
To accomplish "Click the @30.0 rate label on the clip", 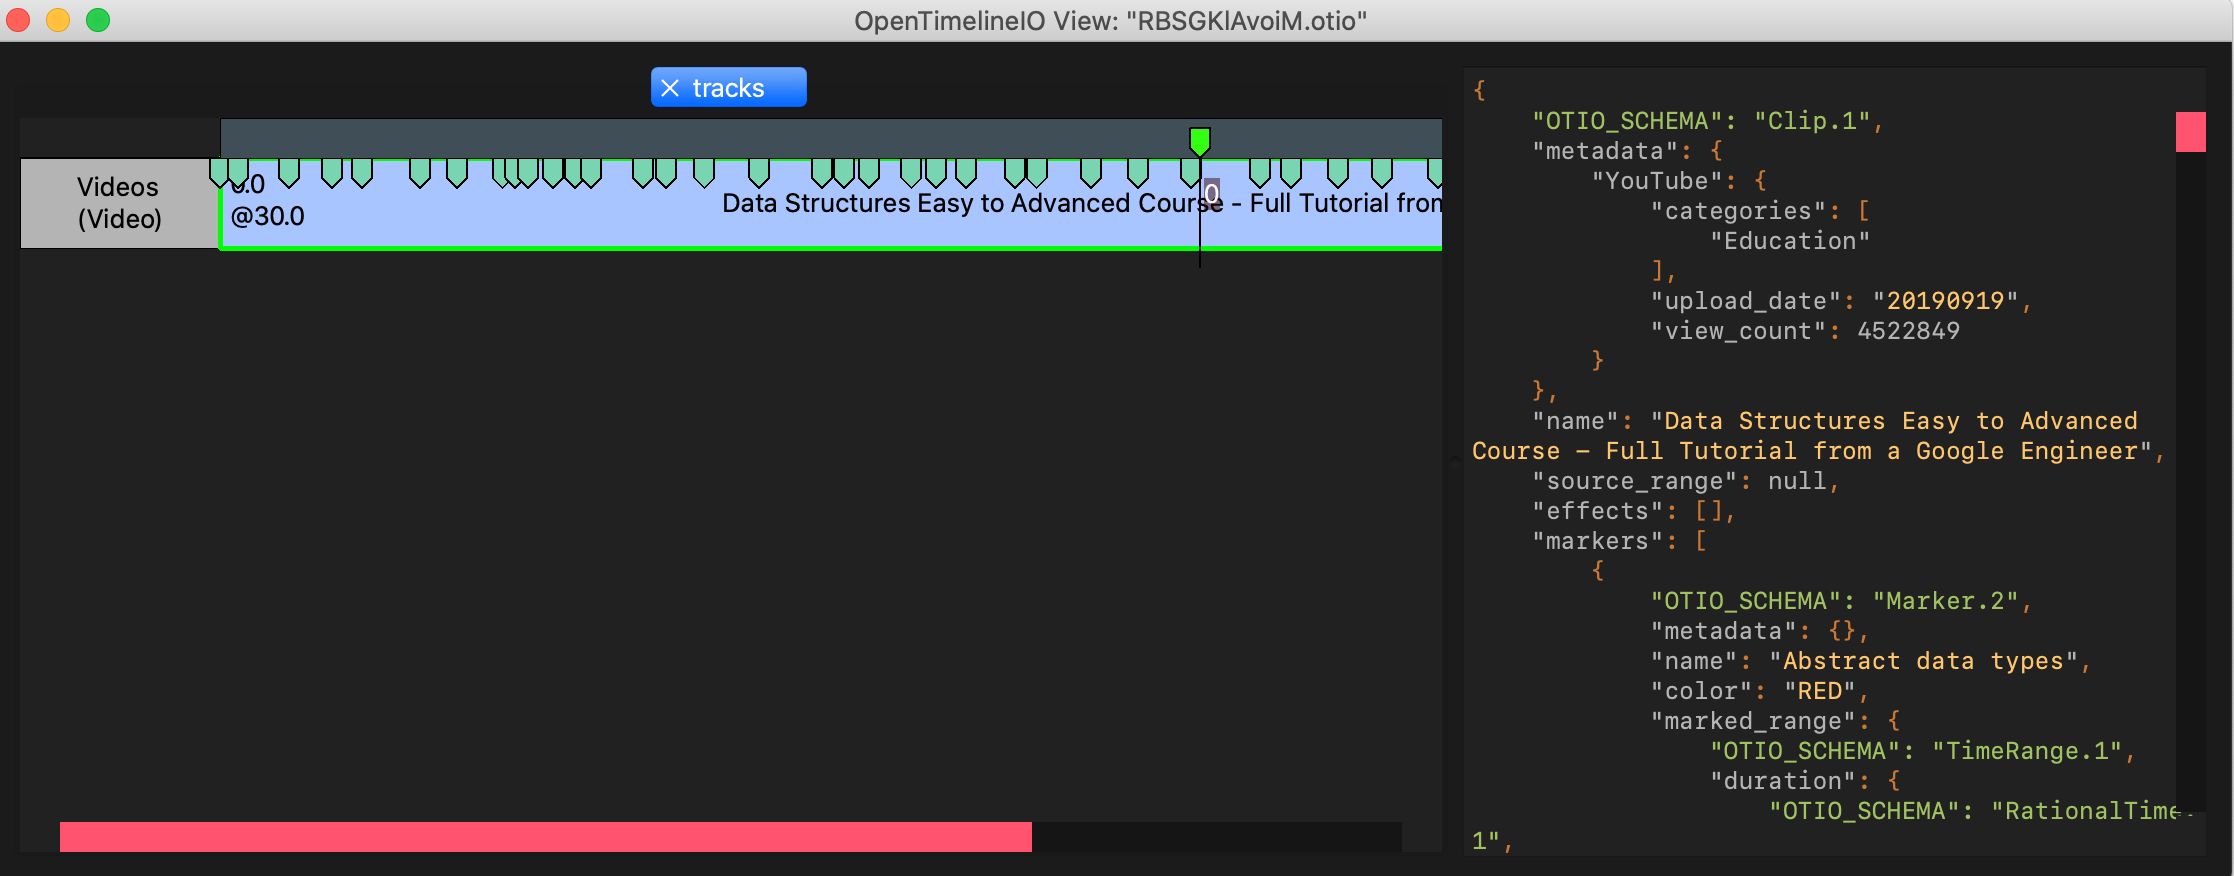I will coord(268,216).
